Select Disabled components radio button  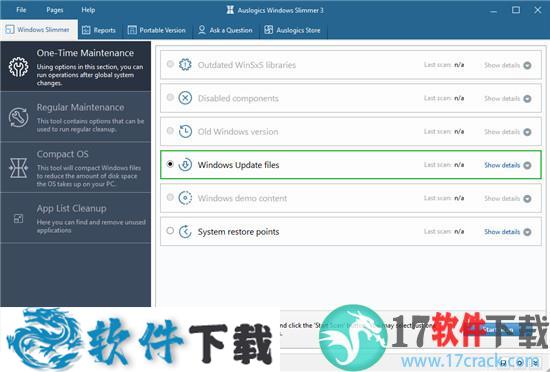coord(170,97)
